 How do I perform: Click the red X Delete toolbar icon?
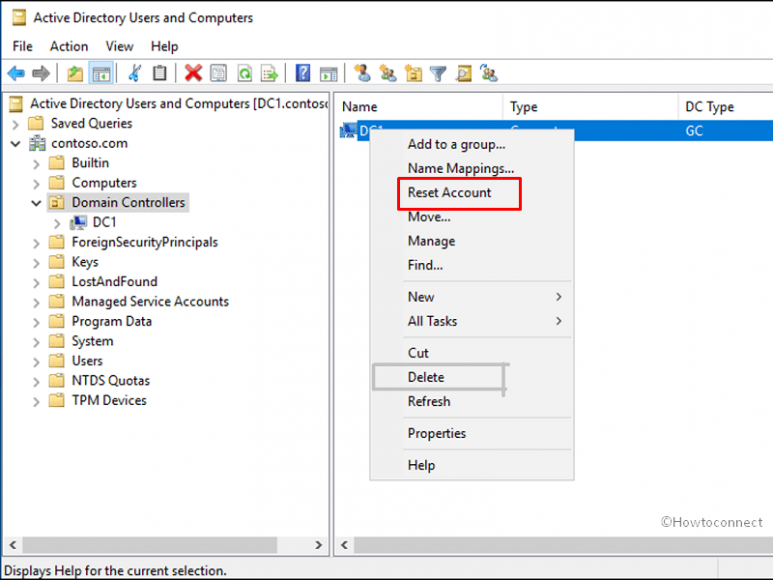click(193, 74)
